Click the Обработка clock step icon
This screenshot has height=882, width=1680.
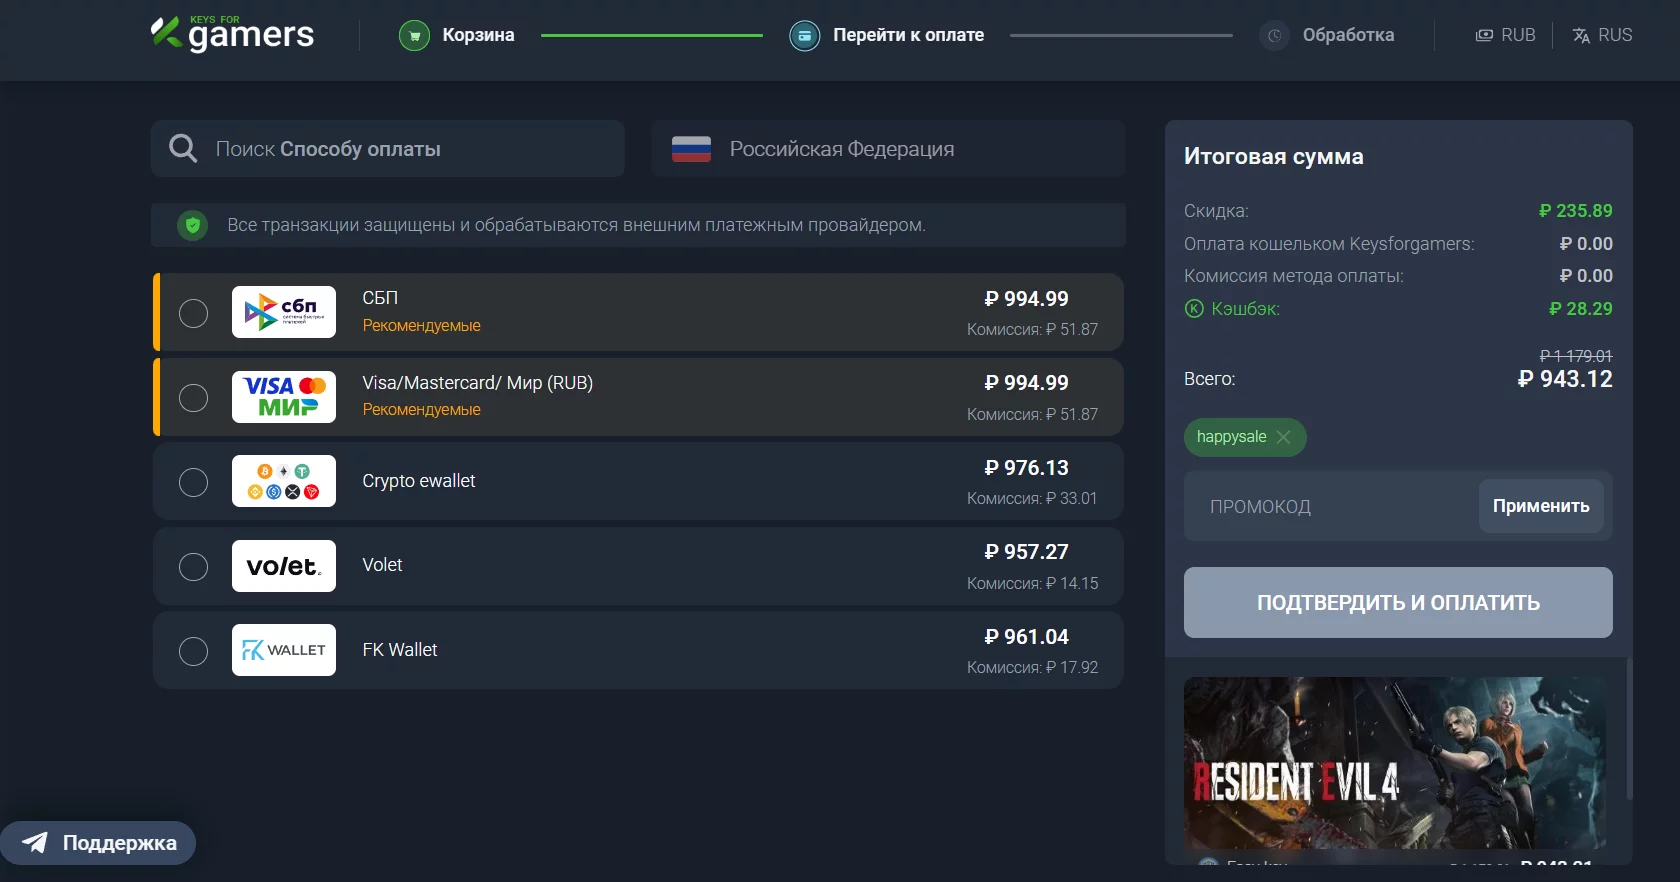click(1274, 36)
